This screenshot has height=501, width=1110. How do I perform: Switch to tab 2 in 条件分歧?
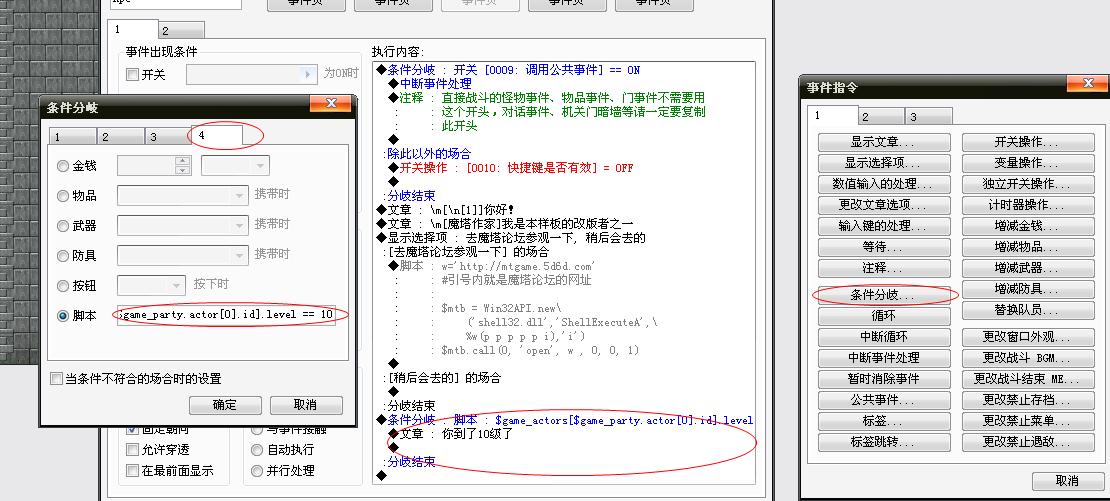120,137
